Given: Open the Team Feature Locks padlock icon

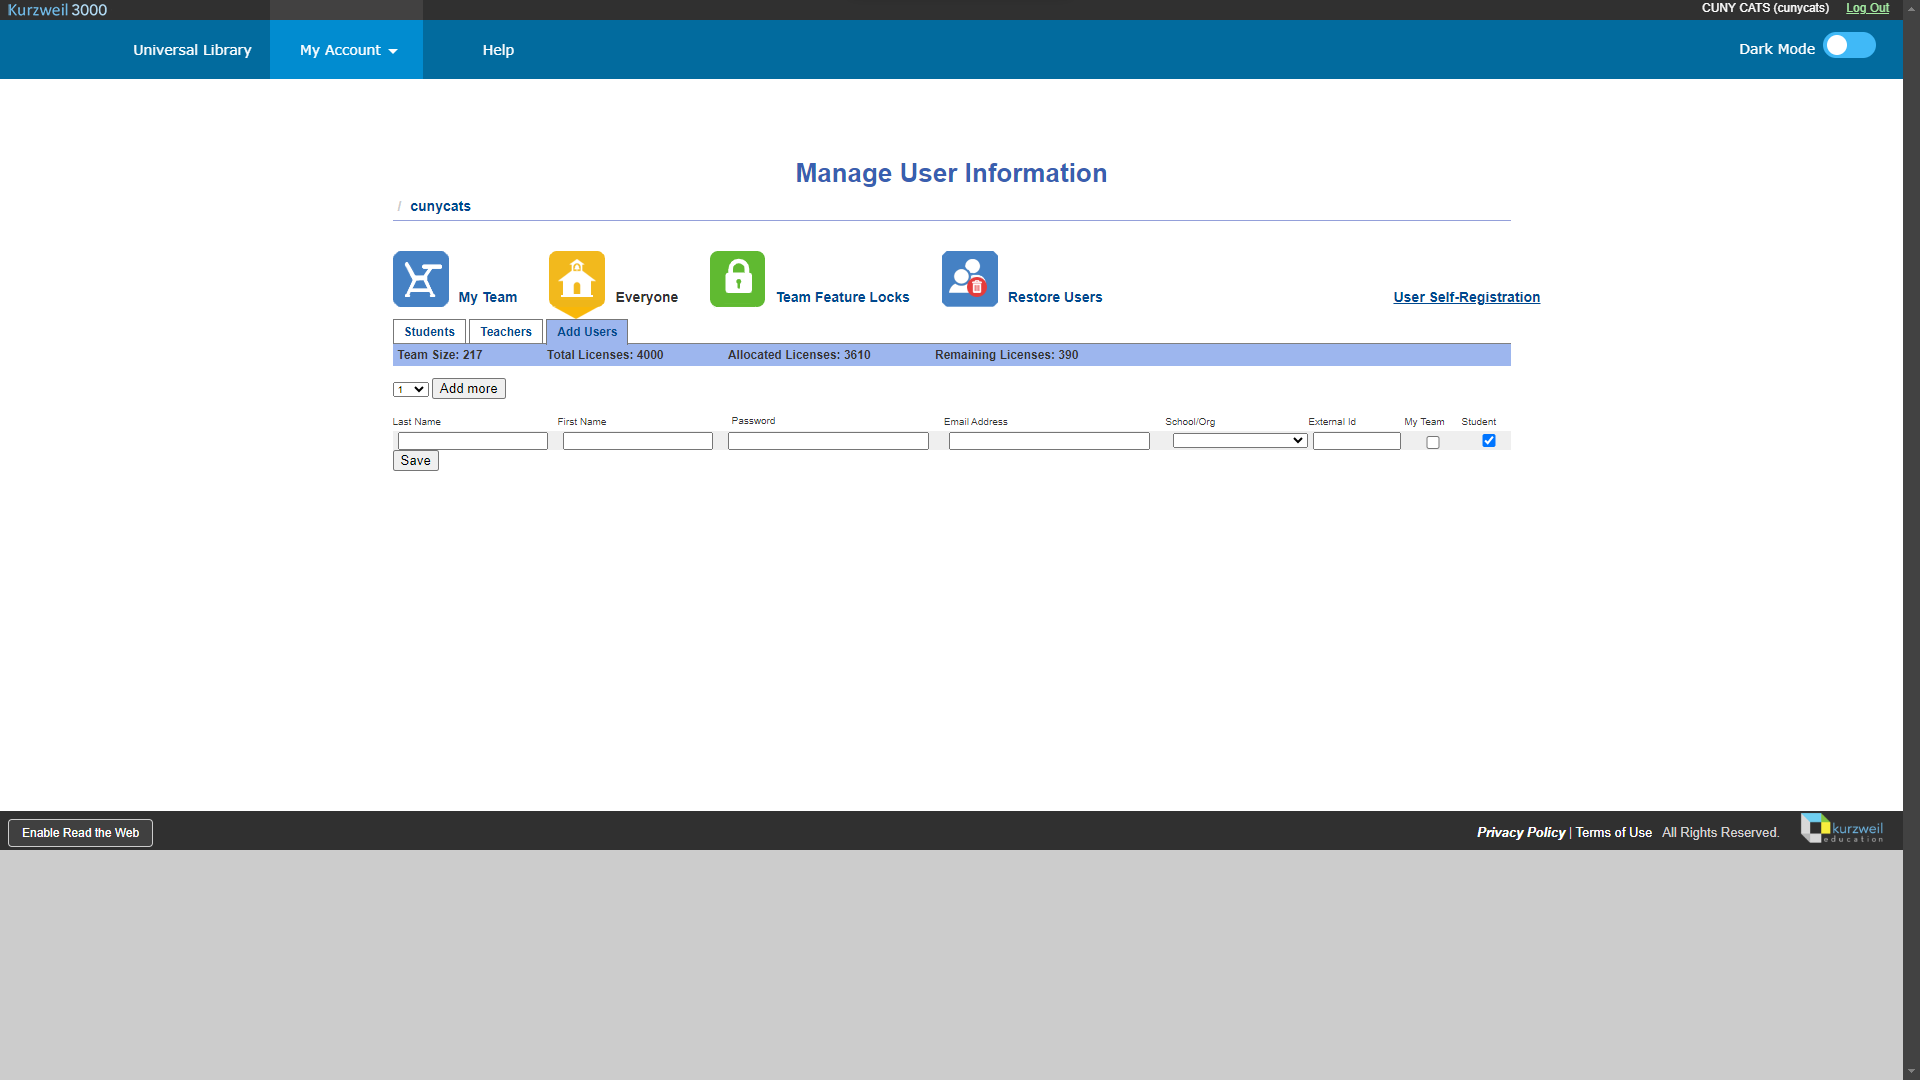Looking at the screenshot, I should click(x=738, y=279).
